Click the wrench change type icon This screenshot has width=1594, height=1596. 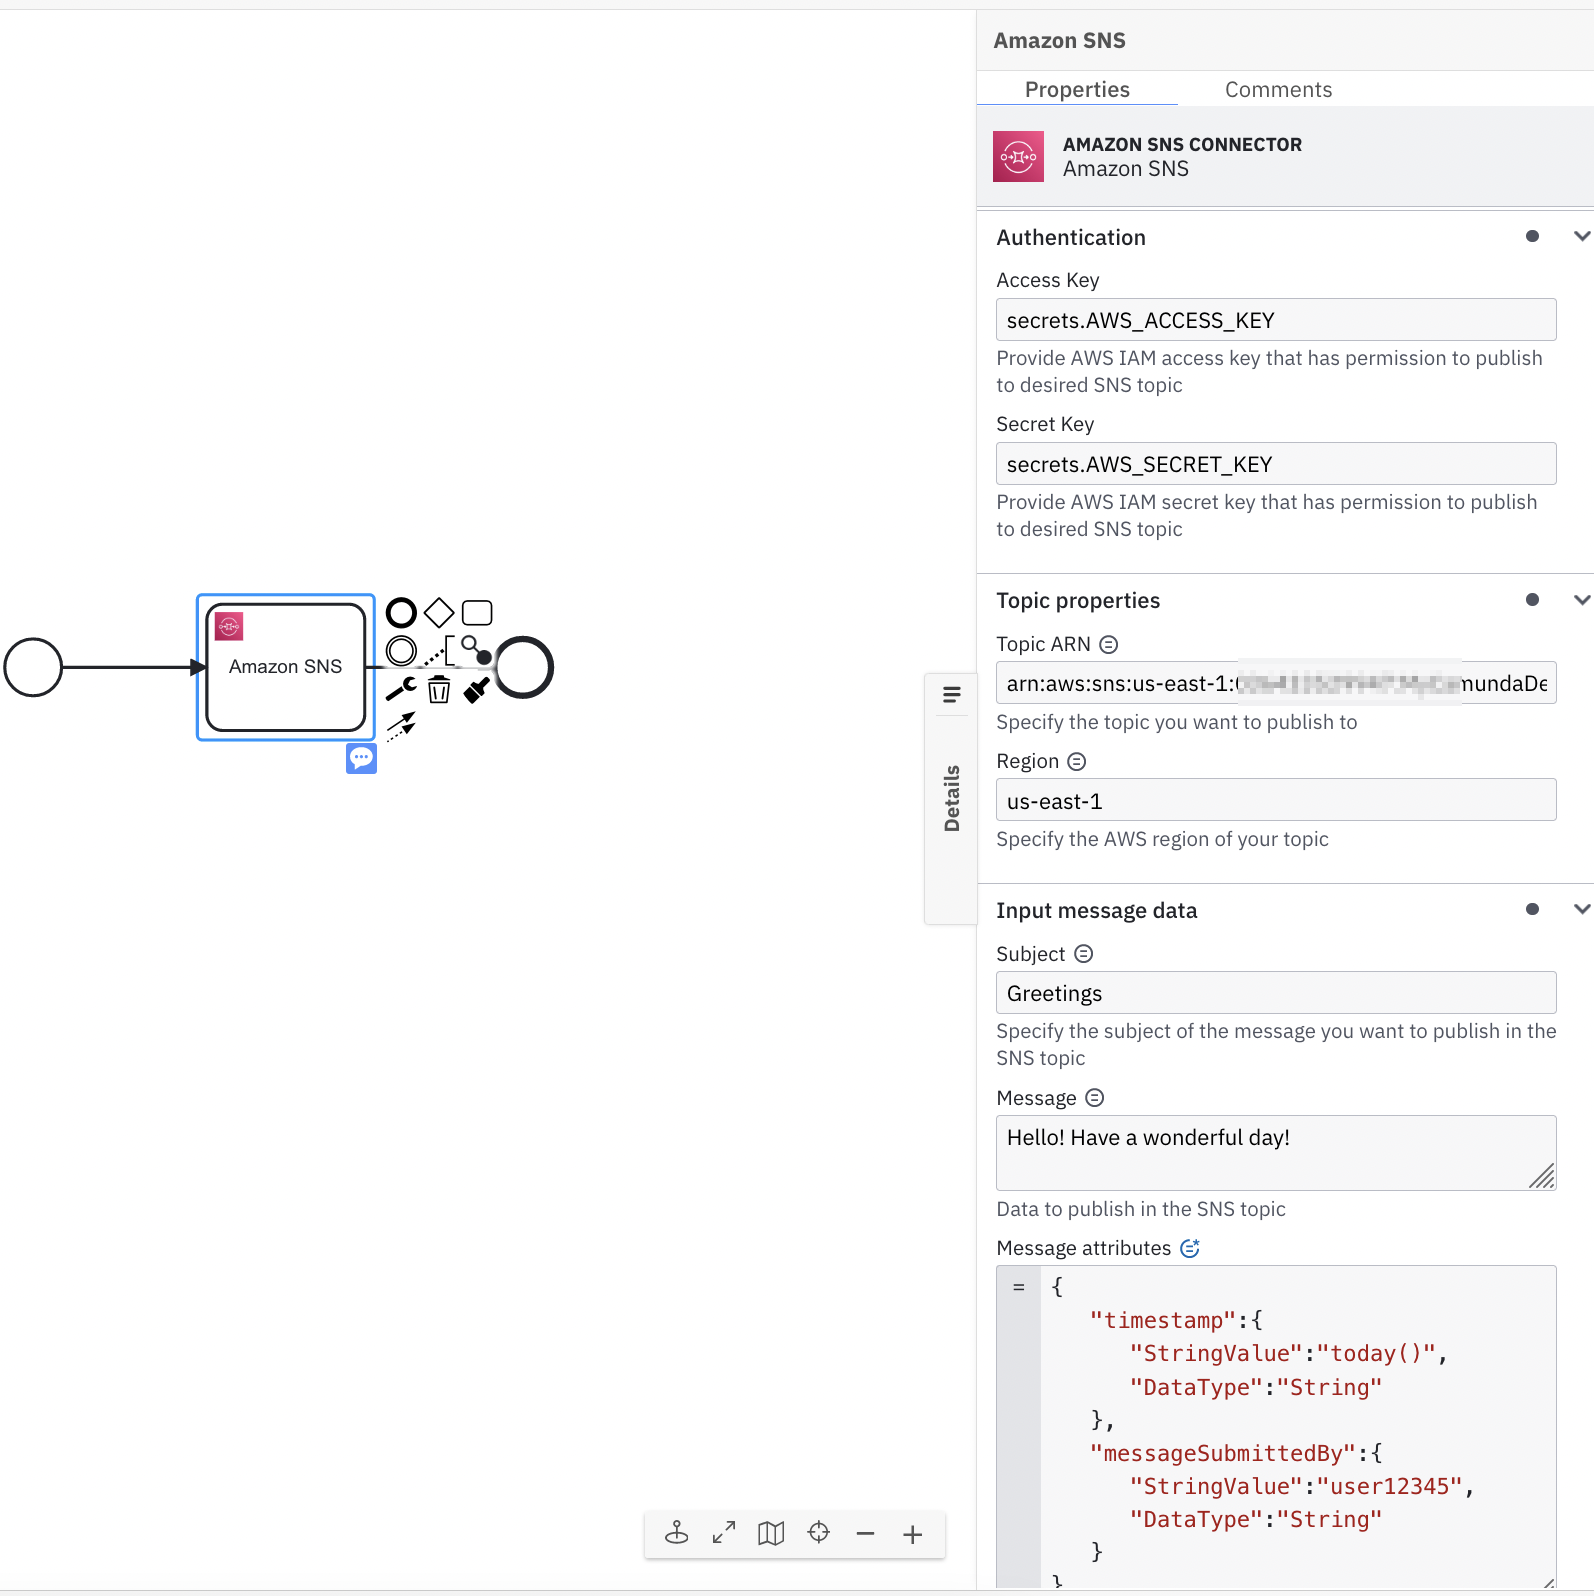(x=401, y=689)
